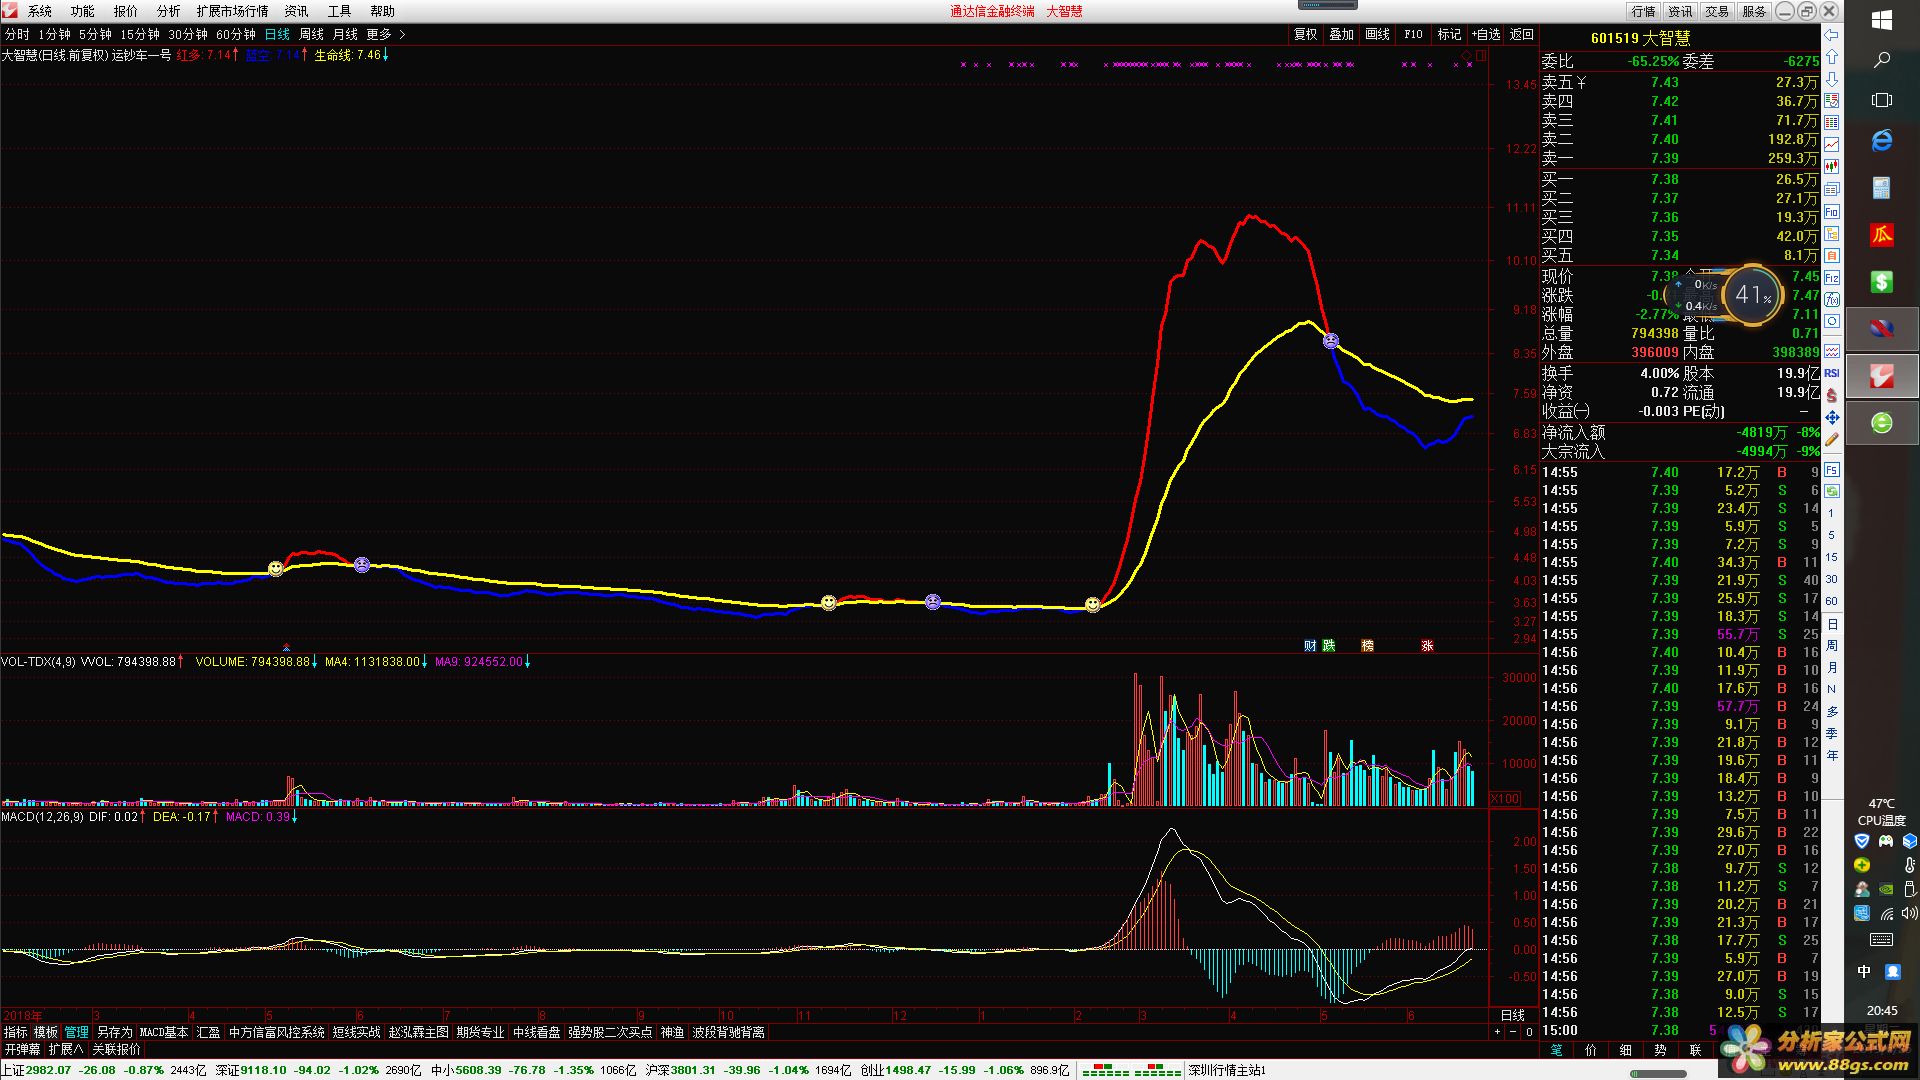Select the pencil drawing tool icon
Image resolution: width=1920 pixels, height=1080 pixels.
point(1831,439)
